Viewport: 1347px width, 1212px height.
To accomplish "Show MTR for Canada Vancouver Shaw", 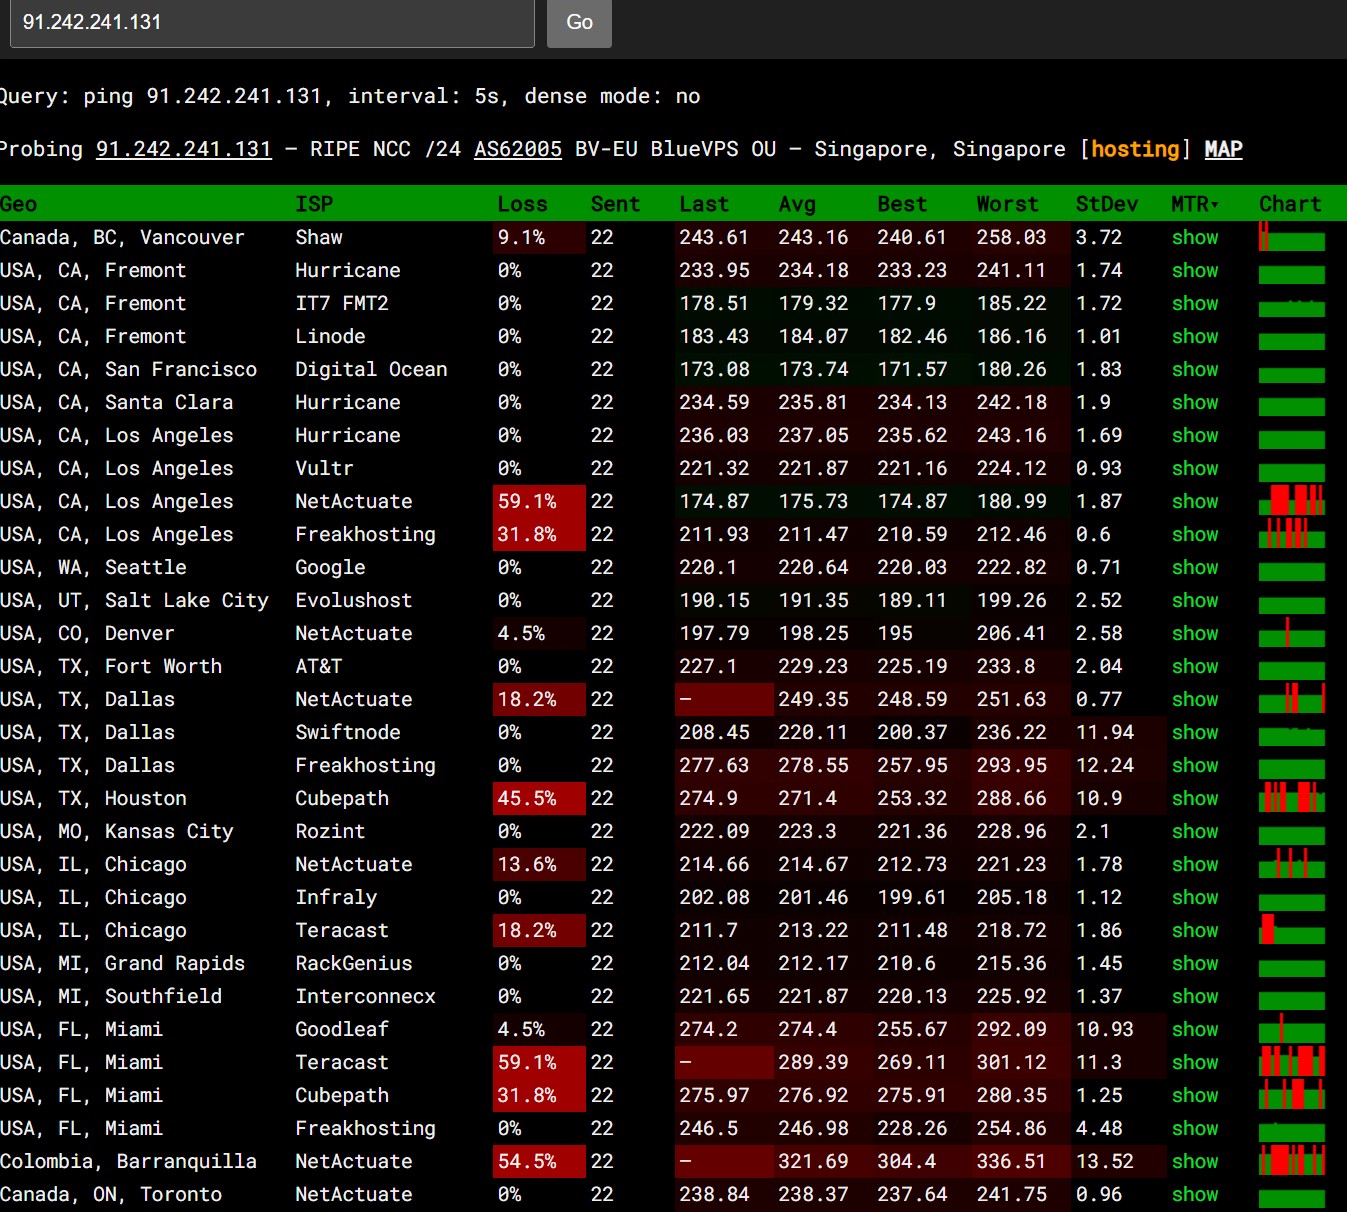I will point(1195,237).
